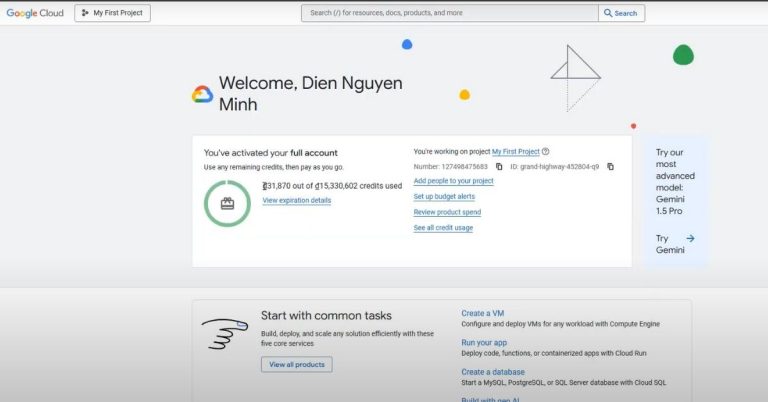Focus the resources search field
Image resolution: width=768 pixels, height=402 pixels.
[450, 13]
